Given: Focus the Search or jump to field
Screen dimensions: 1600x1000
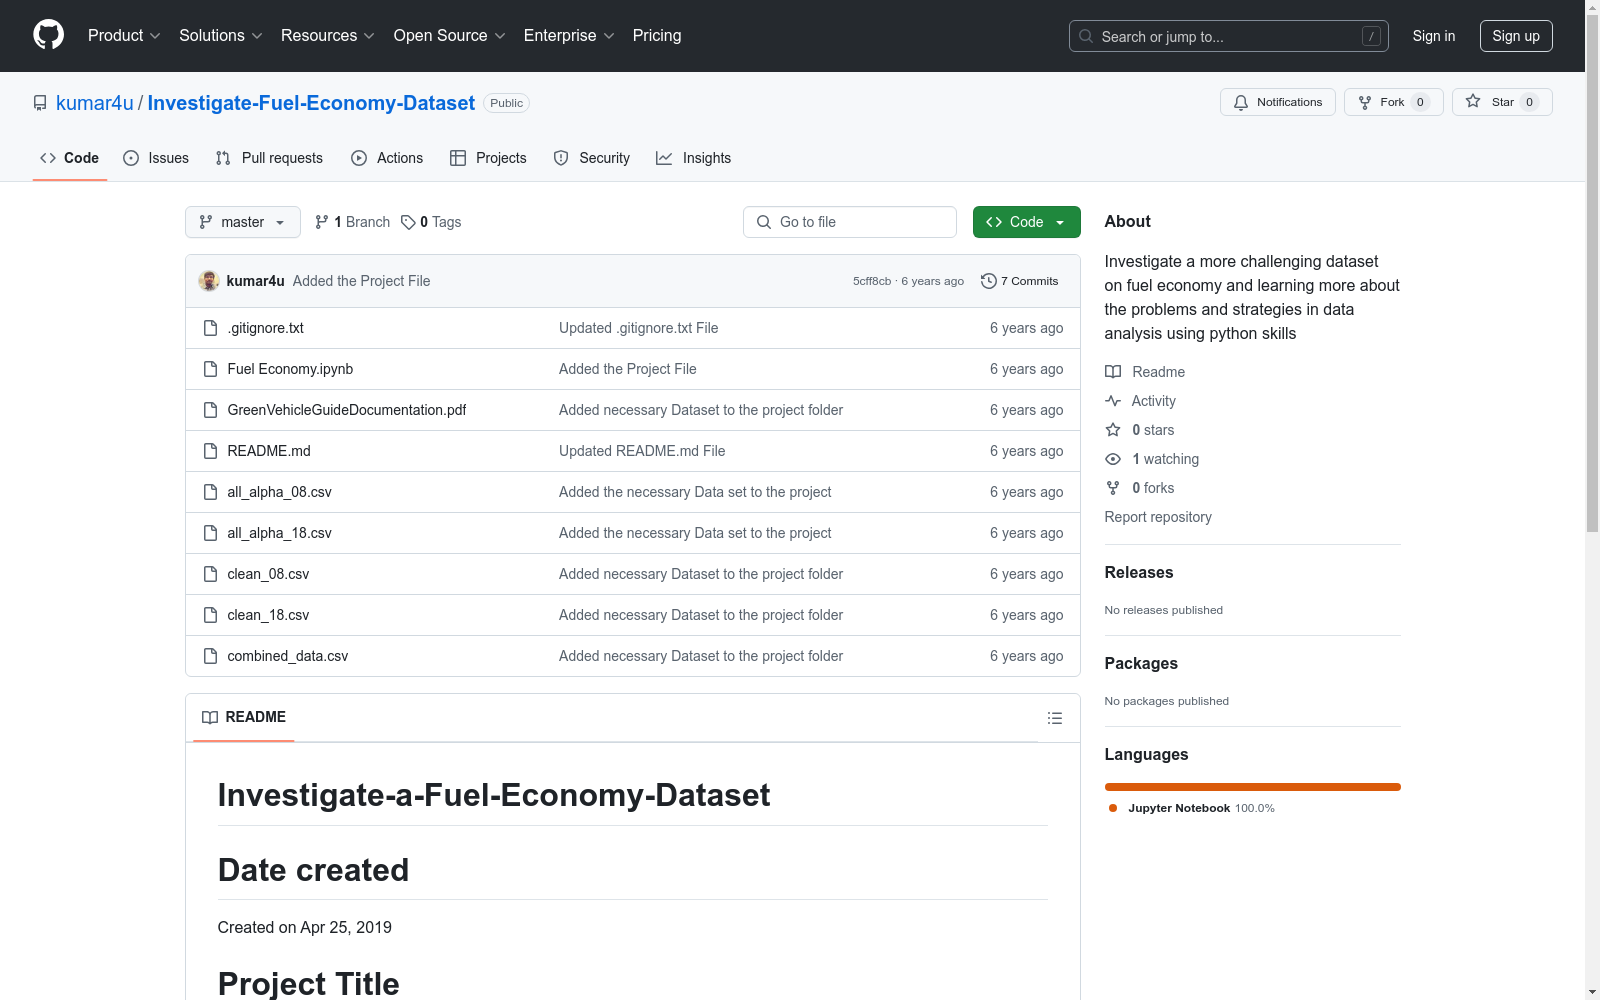Looking at the screenshot, I should 1229,36.
